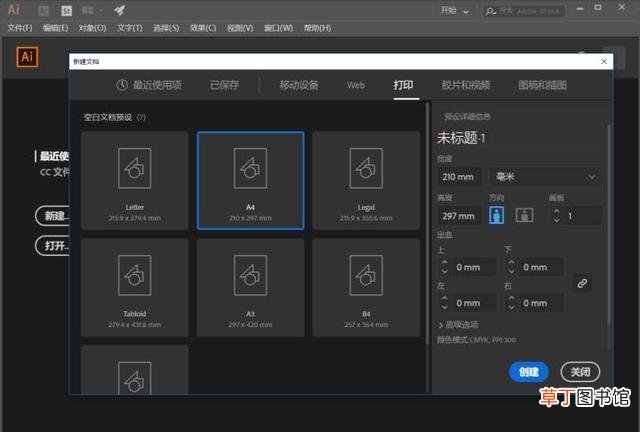Open the arrange documents dropdown in title bar

92,10
